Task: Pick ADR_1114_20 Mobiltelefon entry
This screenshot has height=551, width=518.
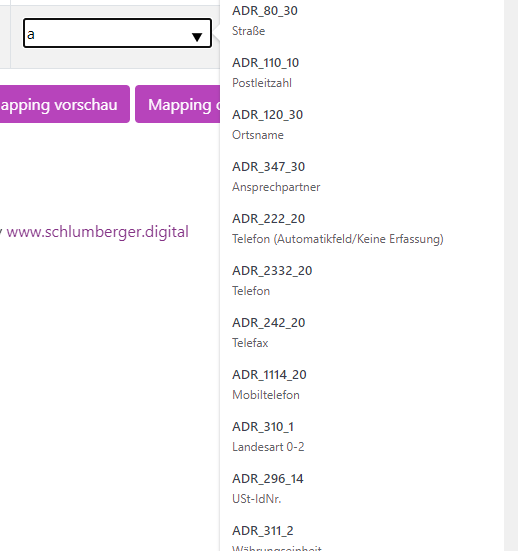Action: coord(362,385)
